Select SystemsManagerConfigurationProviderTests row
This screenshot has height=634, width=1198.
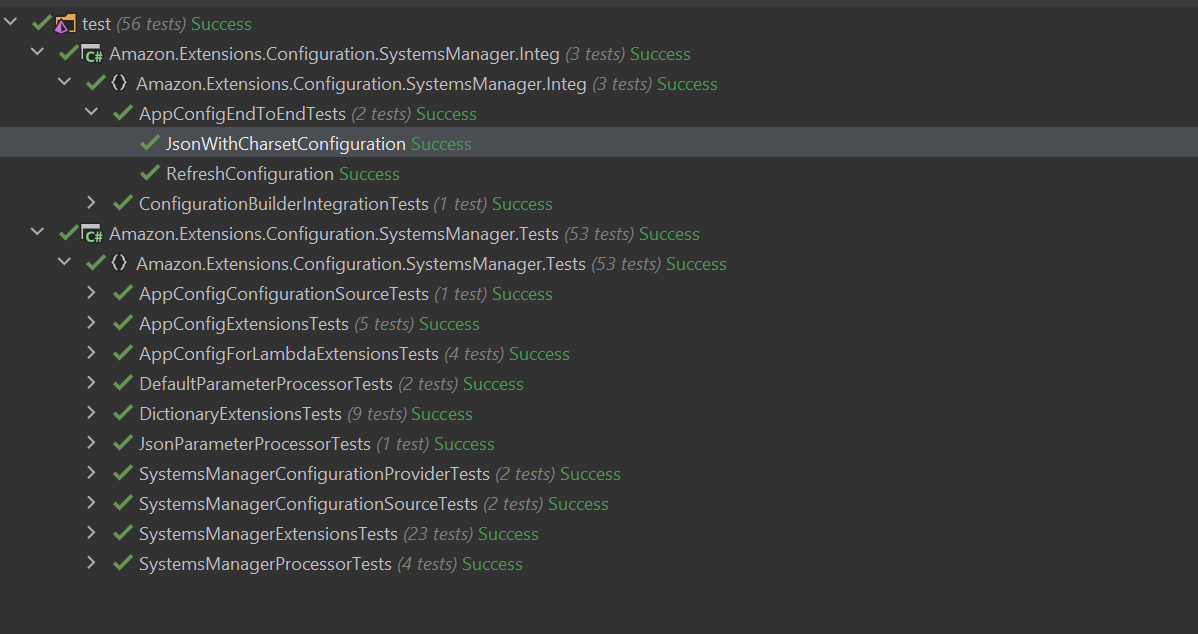pos(314,474)
